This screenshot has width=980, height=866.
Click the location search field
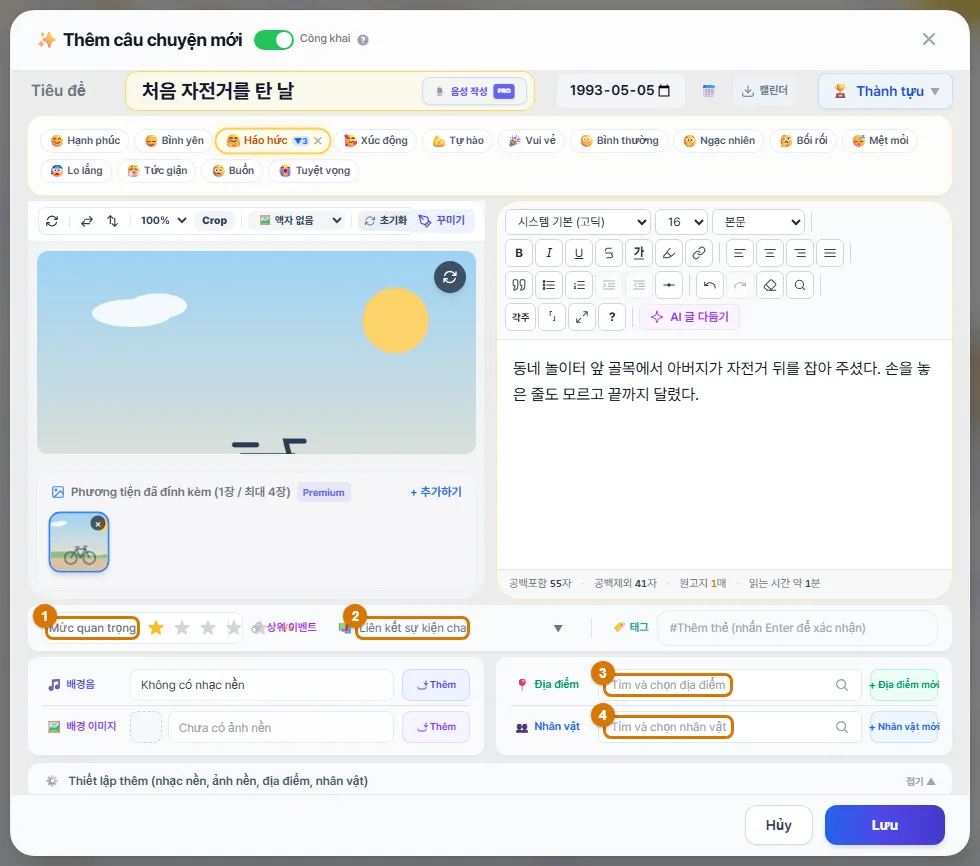729,685
